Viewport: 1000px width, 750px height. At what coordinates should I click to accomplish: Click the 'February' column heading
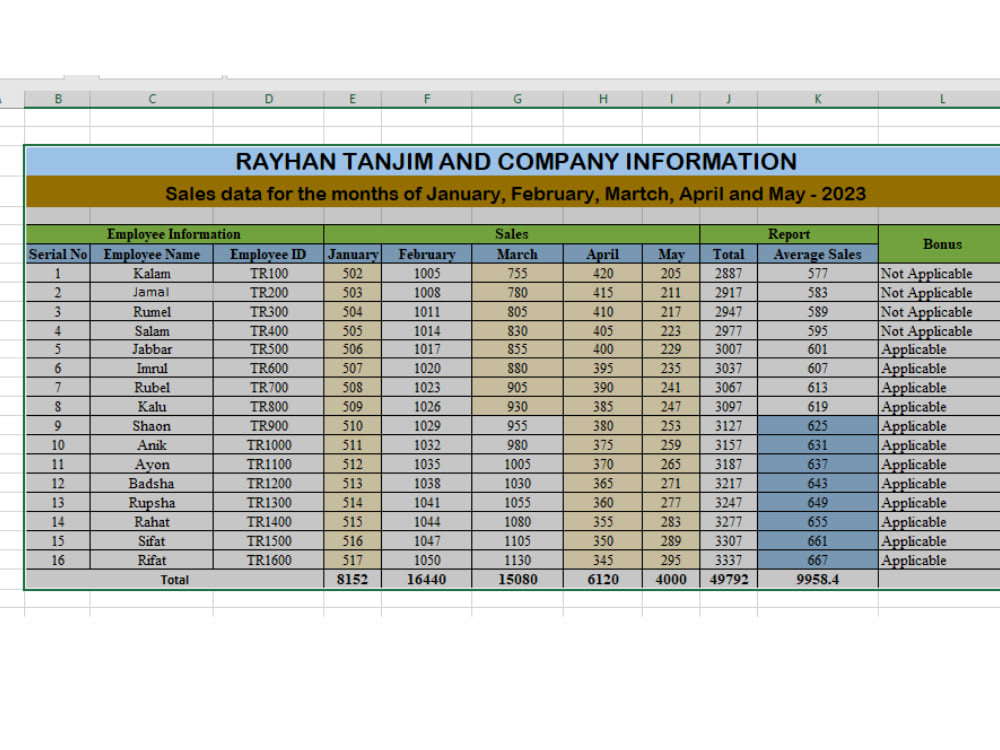click(427, 254)
